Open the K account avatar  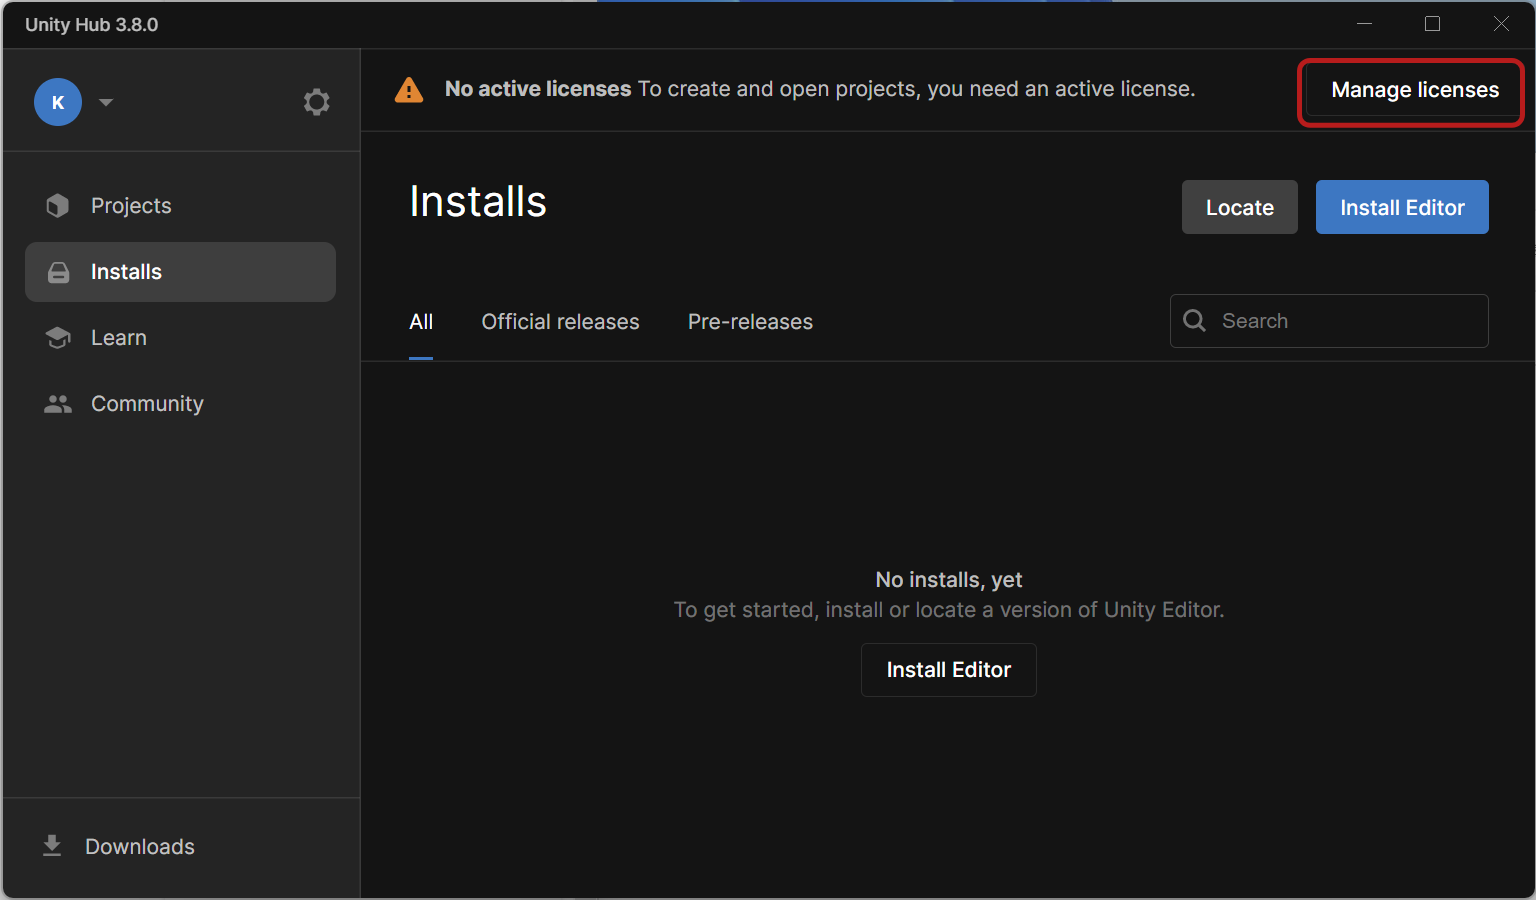pos(58,102)
